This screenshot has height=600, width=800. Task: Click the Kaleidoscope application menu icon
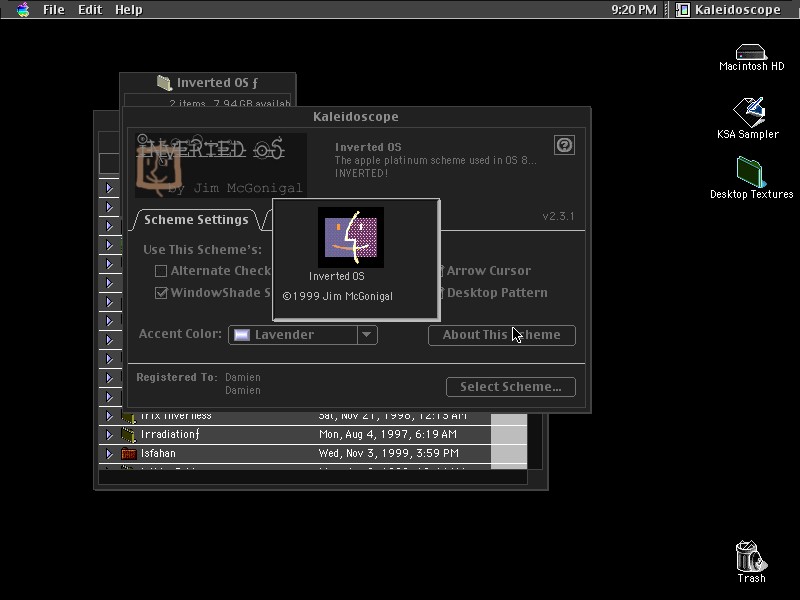pos(683,9)
